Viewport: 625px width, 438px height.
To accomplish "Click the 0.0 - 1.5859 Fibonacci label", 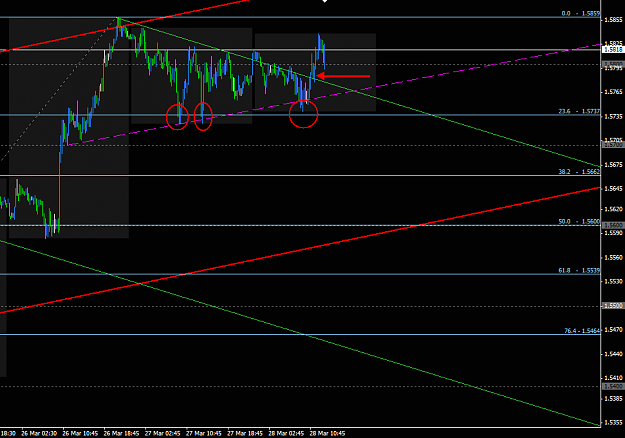I will (x=580, y=14).
